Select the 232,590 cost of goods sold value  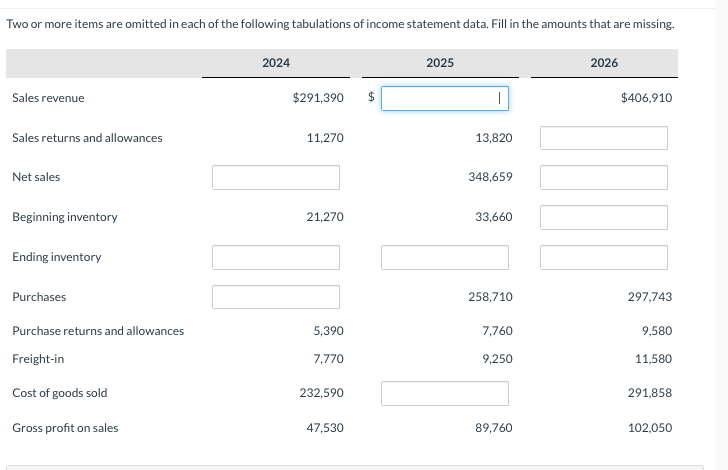[321, 392]
